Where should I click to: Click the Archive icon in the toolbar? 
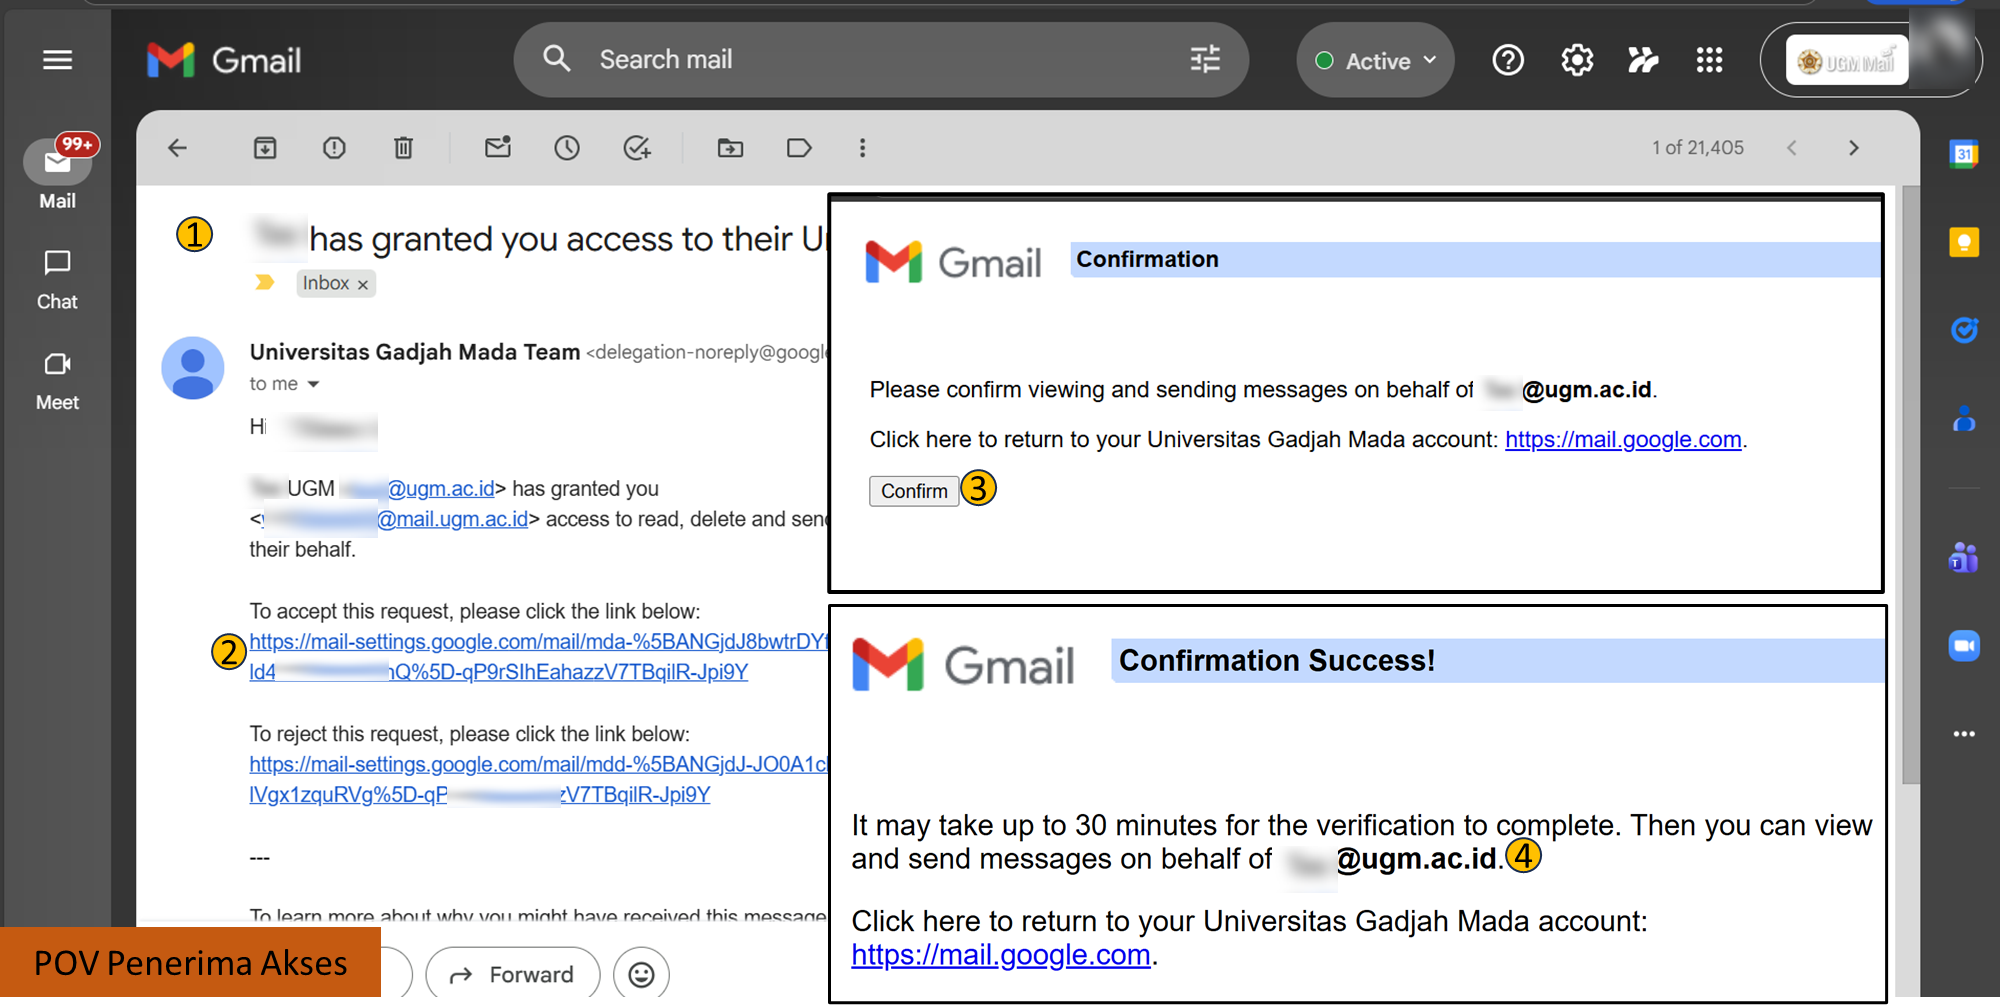pyautogui.click(x=265, y=148)
